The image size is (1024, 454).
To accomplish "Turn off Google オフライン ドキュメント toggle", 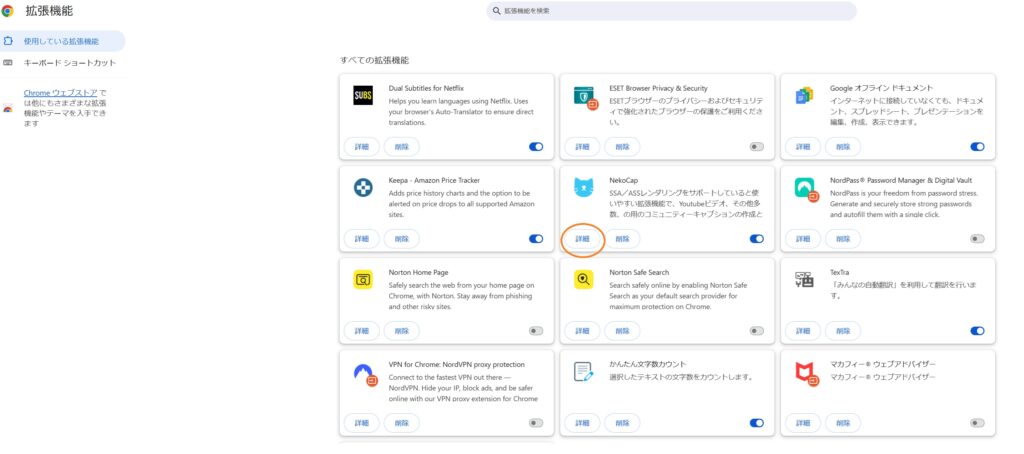I will [x=977, y=147].
